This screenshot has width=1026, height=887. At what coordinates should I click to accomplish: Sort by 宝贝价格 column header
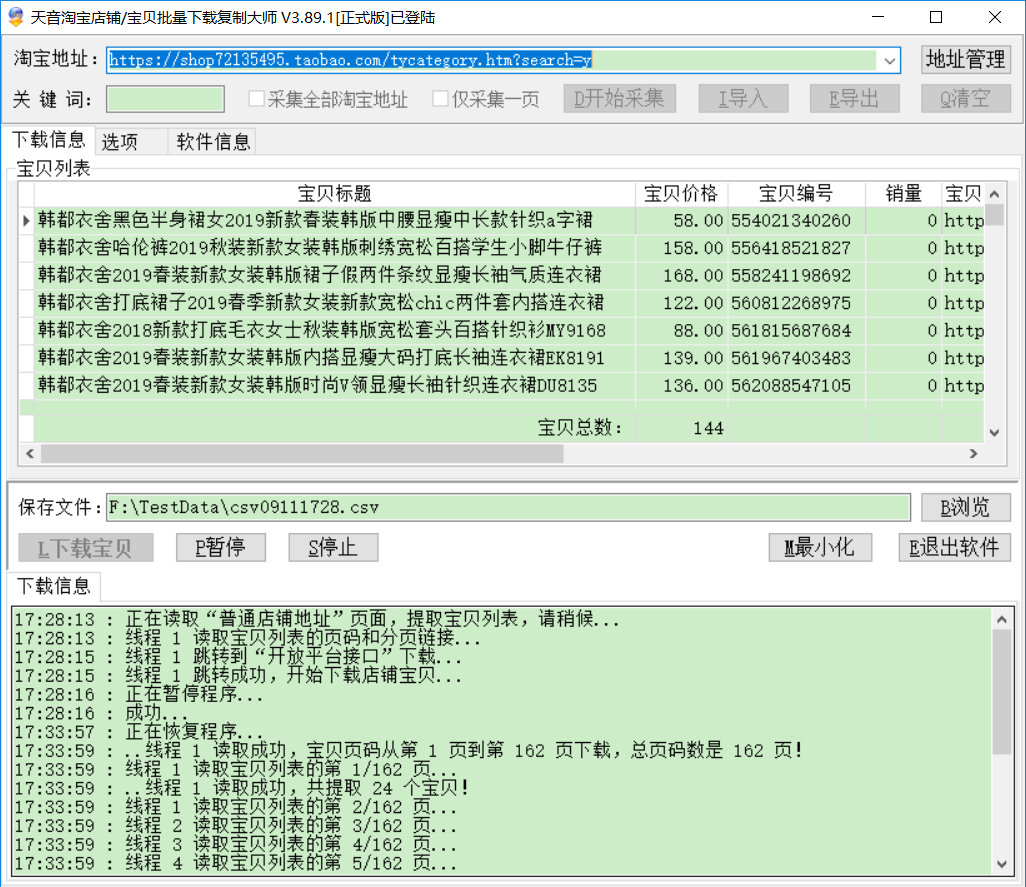coord(681,194)
